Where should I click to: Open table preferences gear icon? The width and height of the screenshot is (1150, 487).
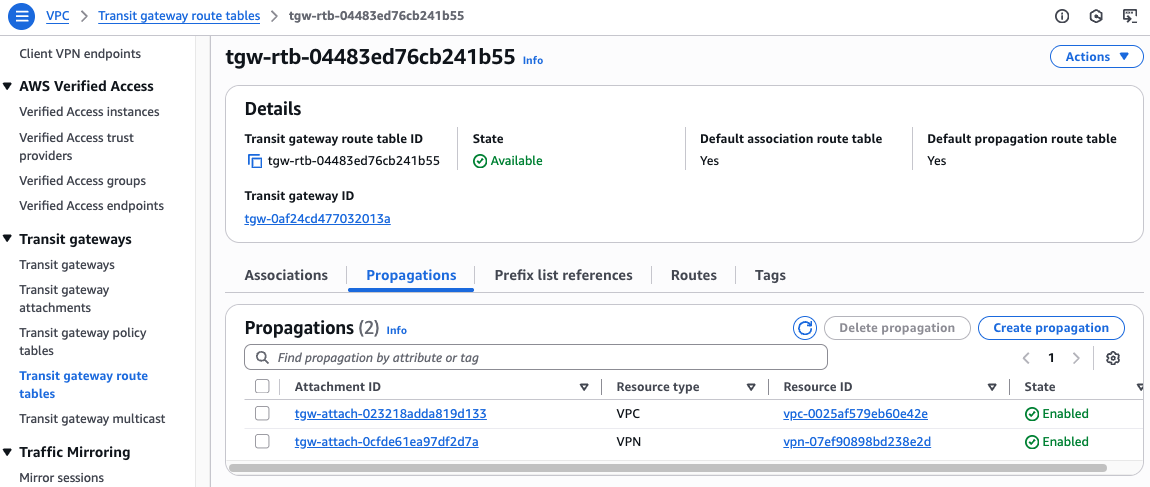1113,358
